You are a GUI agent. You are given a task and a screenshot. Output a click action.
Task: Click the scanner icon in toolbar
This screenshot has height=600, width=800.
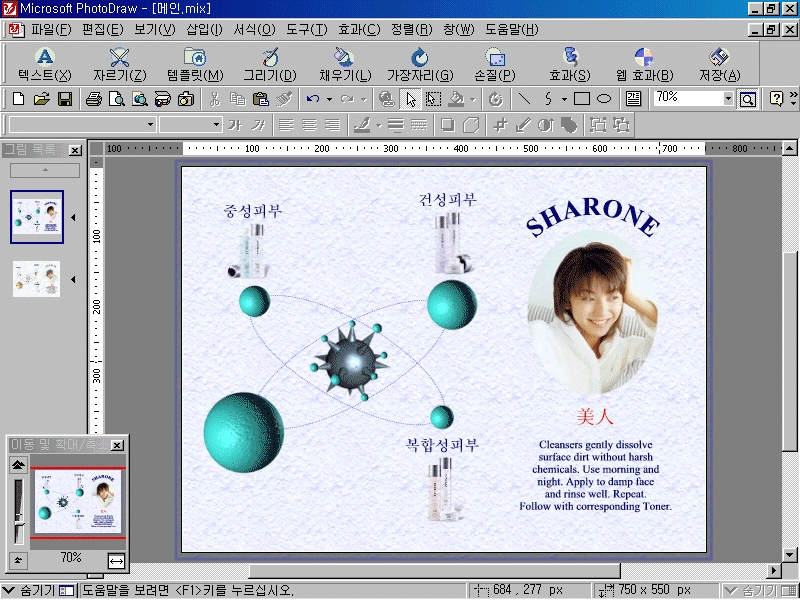[162, 99]
